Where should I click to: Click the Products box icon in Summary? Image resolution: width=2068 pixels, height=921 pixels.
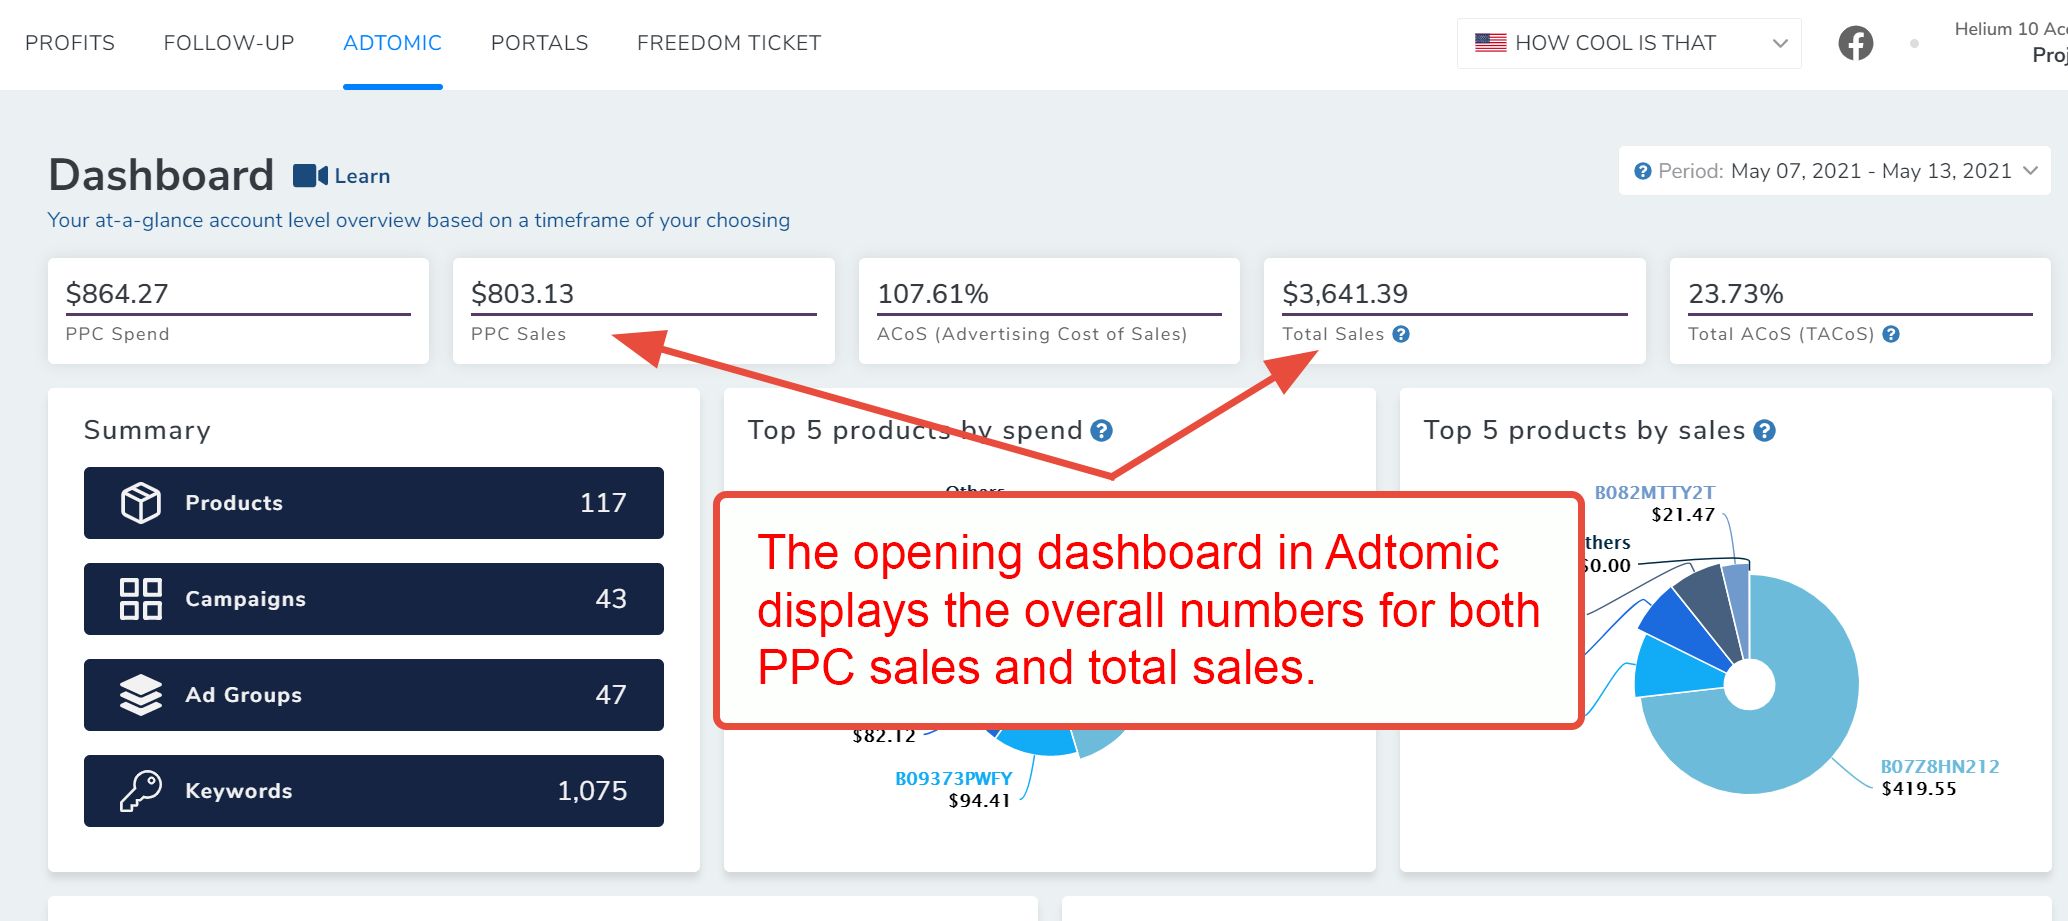pyautogui.click(x=143, y=503)
